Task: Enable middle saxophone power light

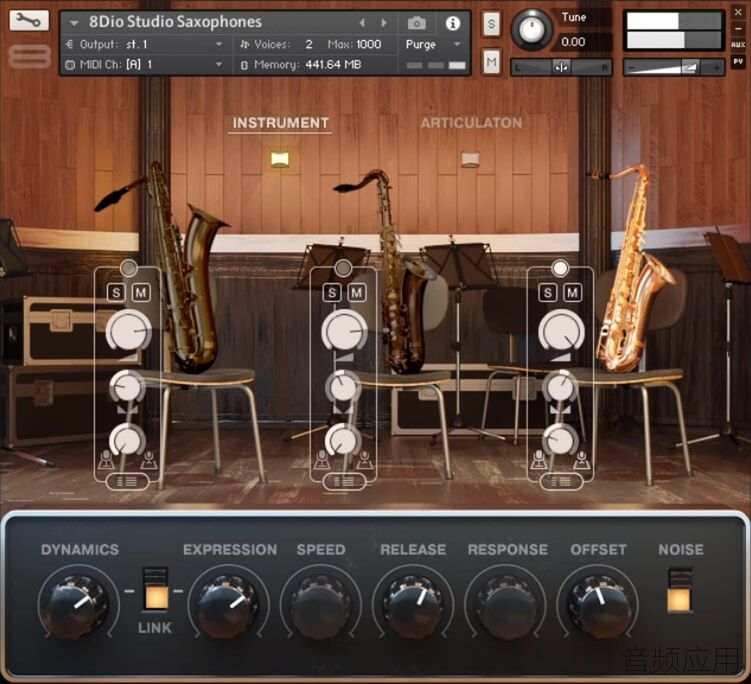Action: tap(343, 268)
